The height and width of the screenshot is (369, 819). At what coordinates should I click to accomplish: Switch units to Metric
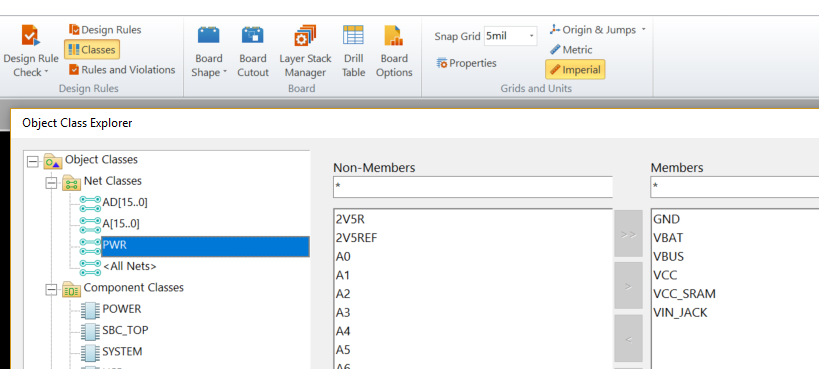pyautogui.click(x=570, y=50)
